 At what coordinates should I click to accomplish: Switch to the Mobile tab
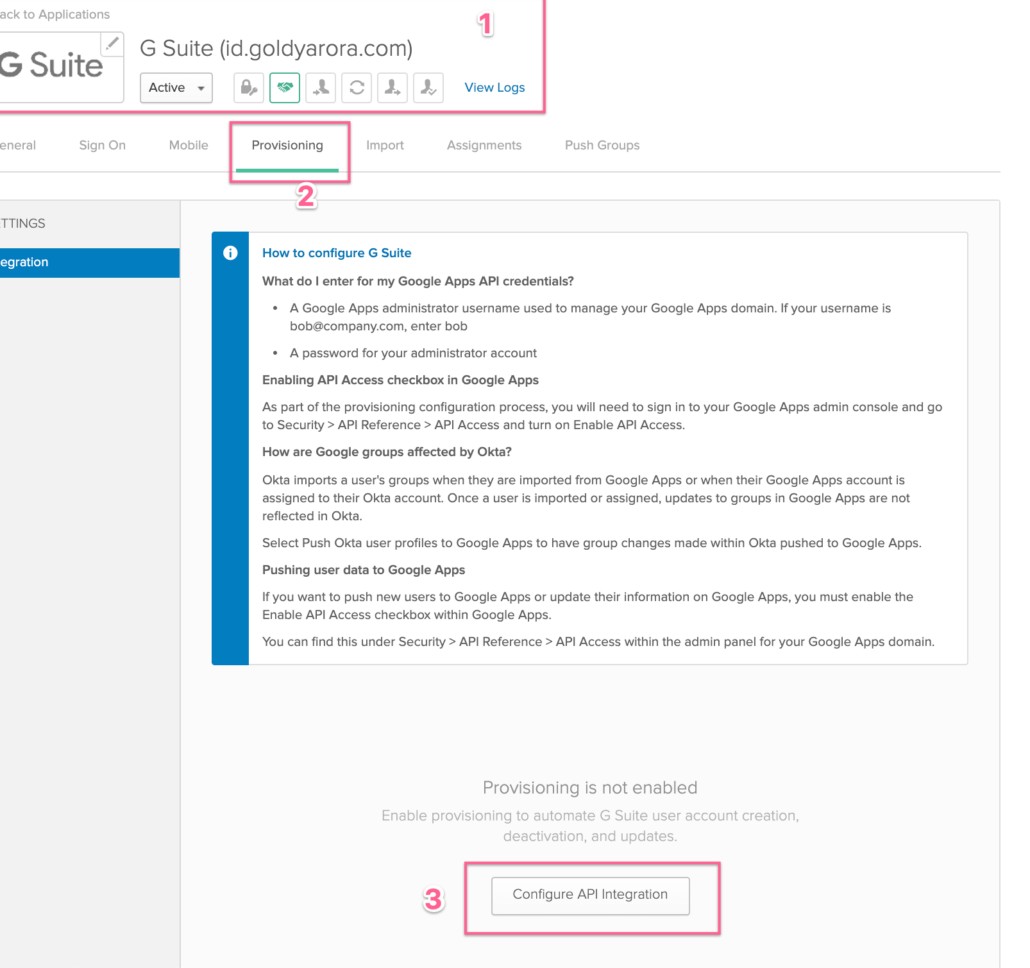[189, 145]
